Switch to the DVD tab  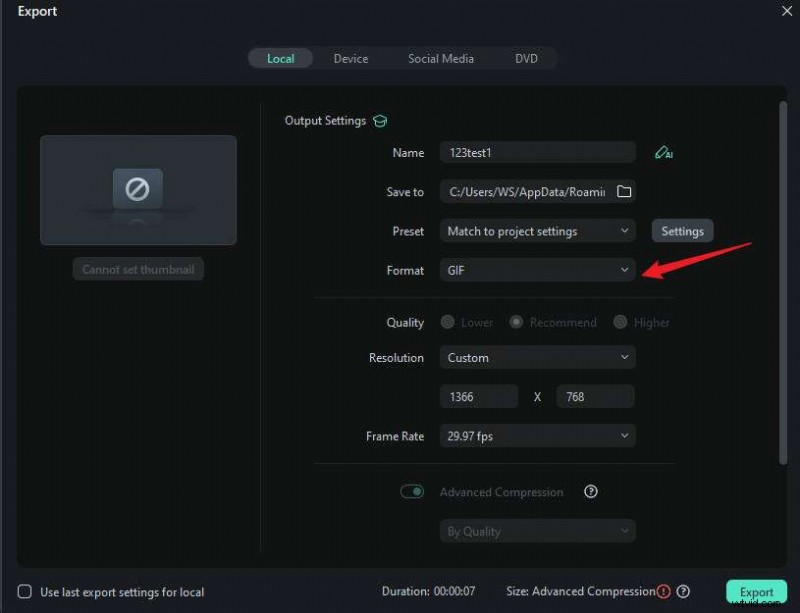click(527, 58)
